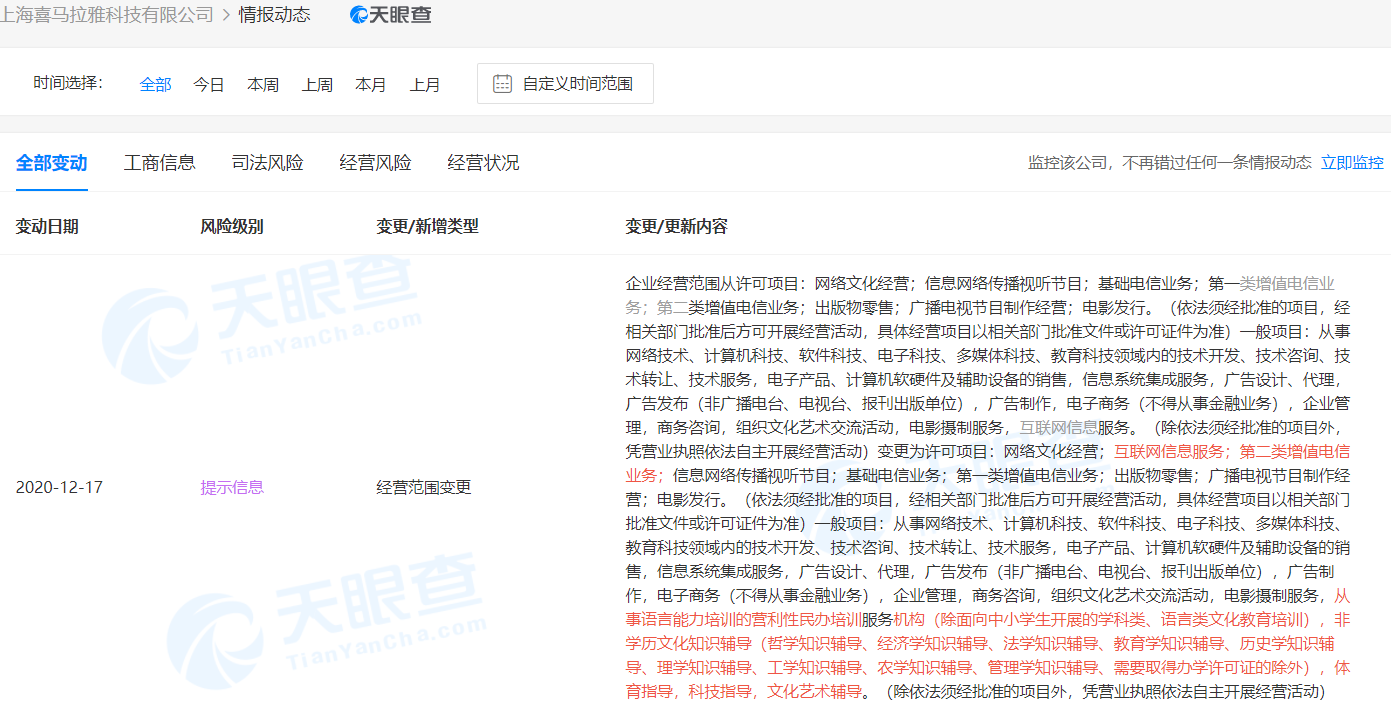This screenshot has width=1391, height=715.
Task: Click the 情报动态 breadcrumb
Action: pos(274,15)
